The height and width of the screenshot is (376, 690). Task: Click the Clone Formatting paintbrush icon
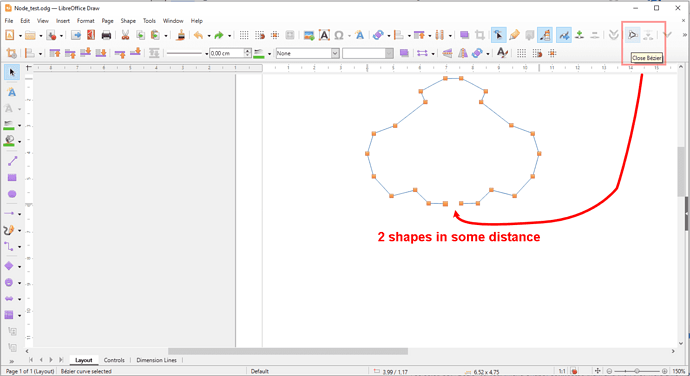point(180,35)
